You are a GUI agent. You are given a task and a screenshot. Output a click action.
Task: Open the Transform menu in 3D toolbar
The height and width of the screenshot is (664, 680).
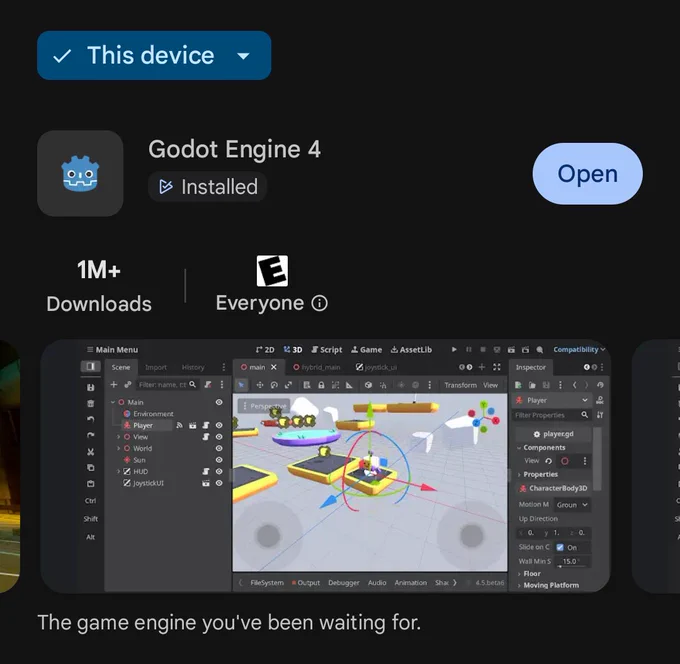pyautogui.click(x=460, y=385)
